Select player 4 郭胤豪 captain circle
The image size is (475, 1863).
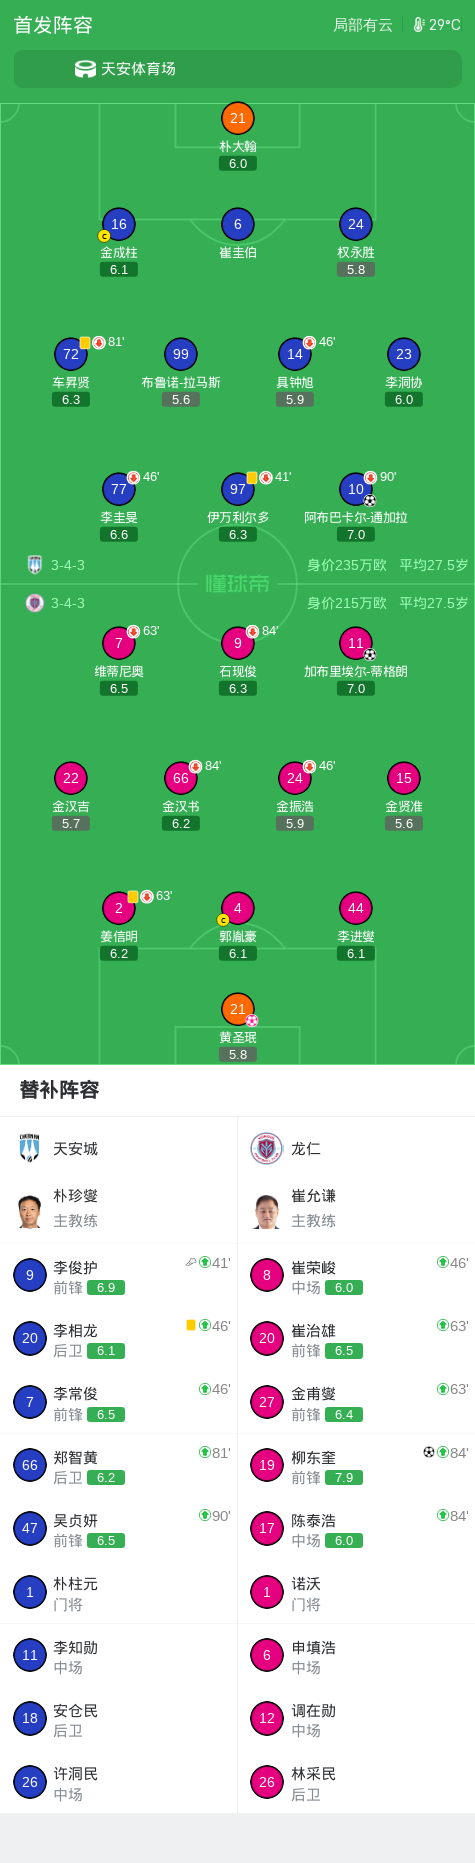(238, 908)
